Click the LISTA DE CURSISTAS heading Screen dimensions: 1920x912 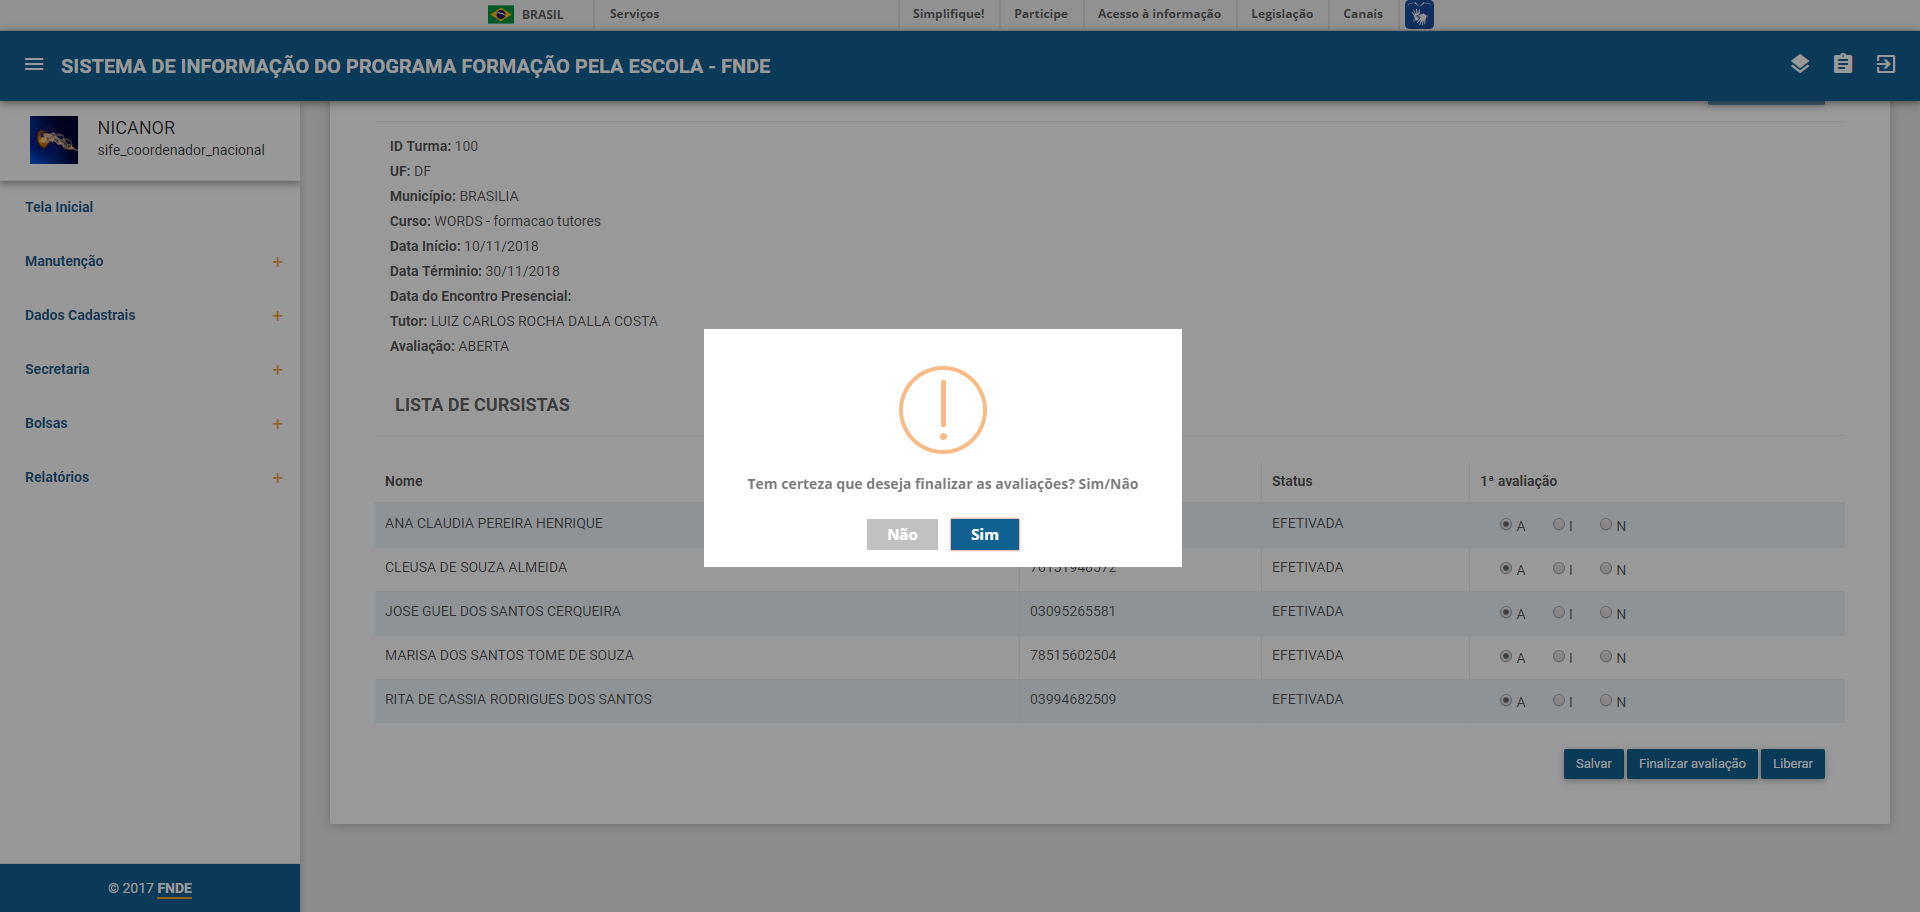point(482,405)
